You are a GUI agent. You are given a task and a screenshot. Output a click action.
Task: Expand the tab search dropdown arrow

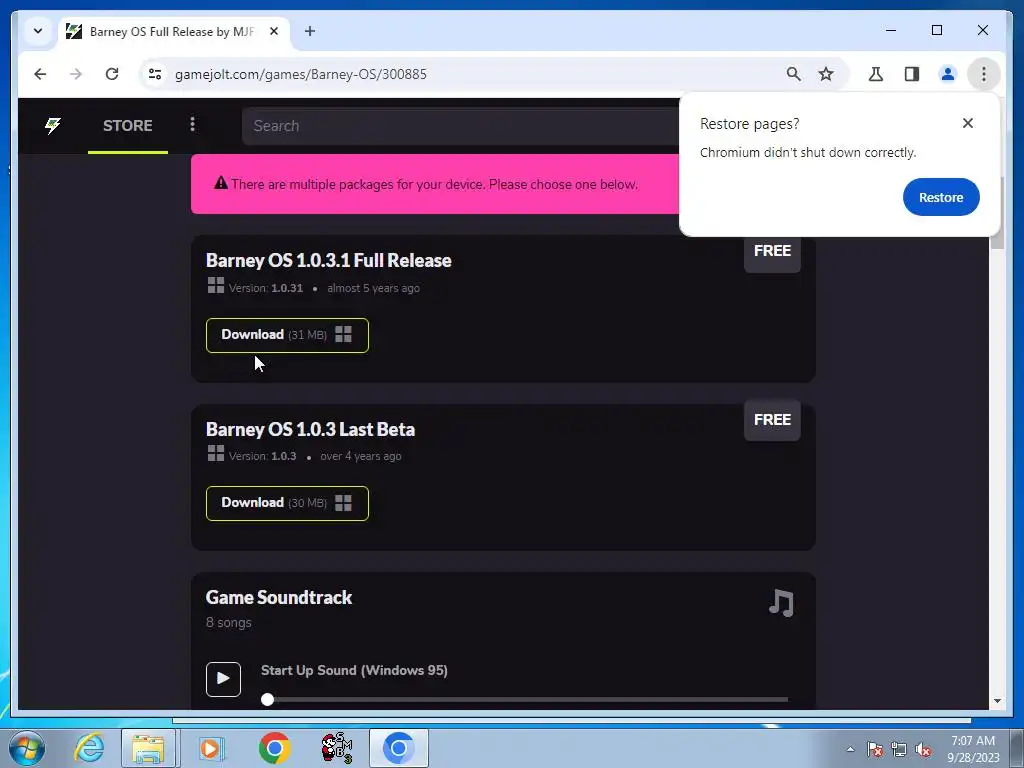38,31
